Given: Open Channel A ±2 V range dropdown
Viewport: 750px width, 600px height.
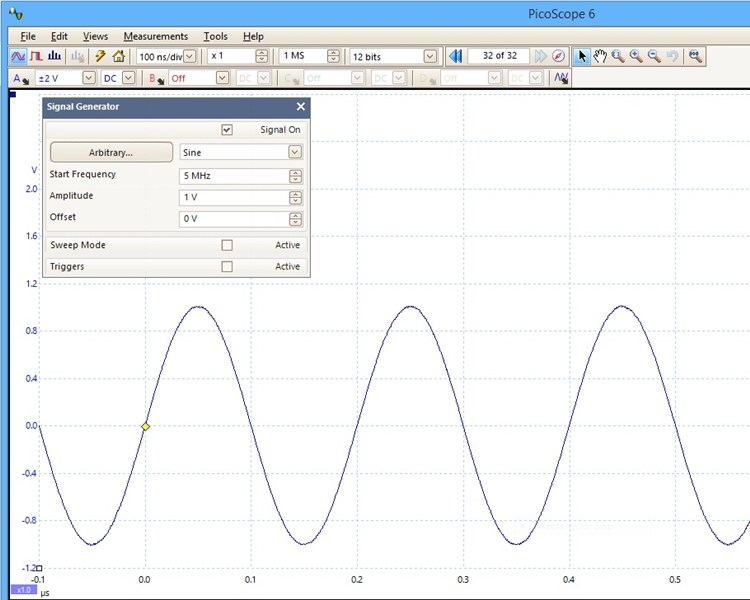Looking at the screenshot, I should click(89, 78).
